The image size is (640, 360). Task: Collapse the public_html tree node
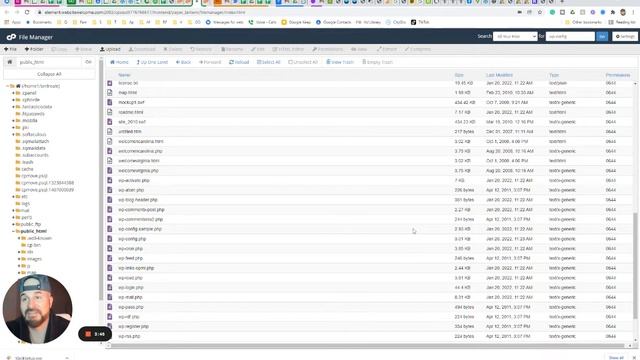13,231
